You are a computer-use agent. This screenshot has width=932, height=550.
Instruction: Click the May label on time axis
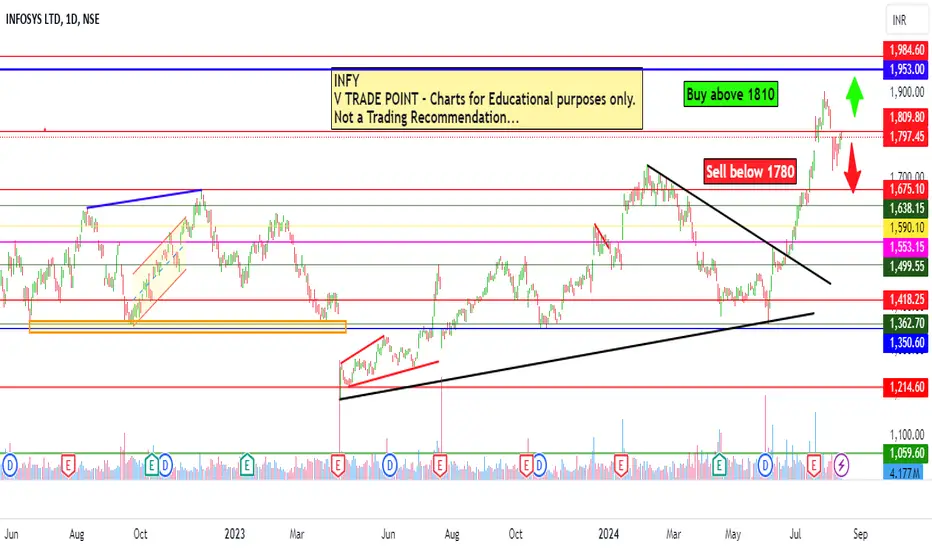point(733,534)
